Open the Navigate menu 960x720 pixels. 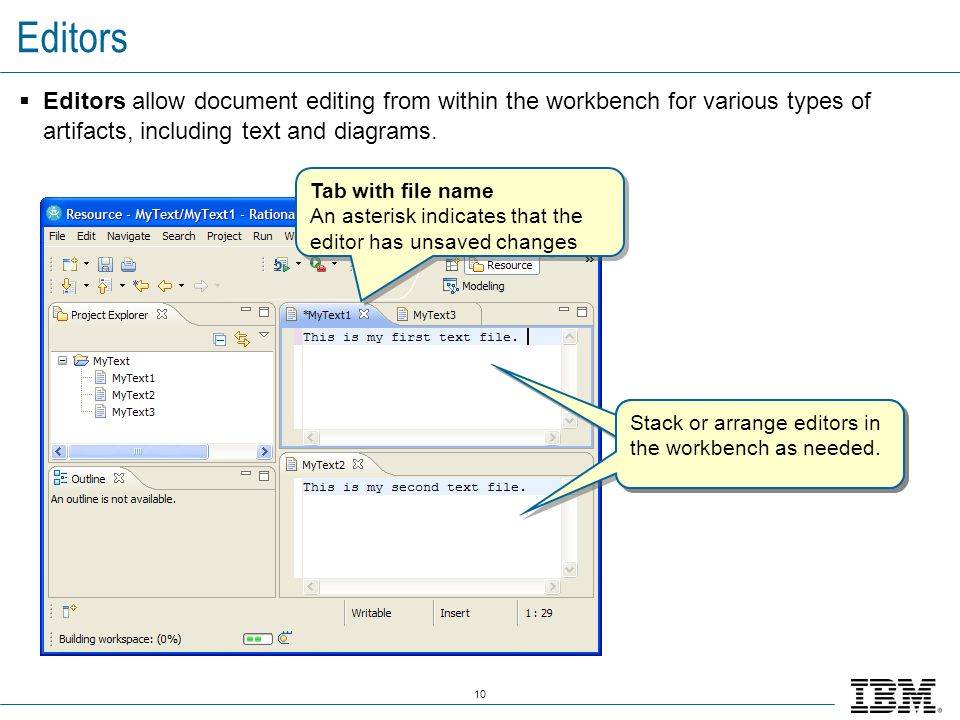(129, 236)
